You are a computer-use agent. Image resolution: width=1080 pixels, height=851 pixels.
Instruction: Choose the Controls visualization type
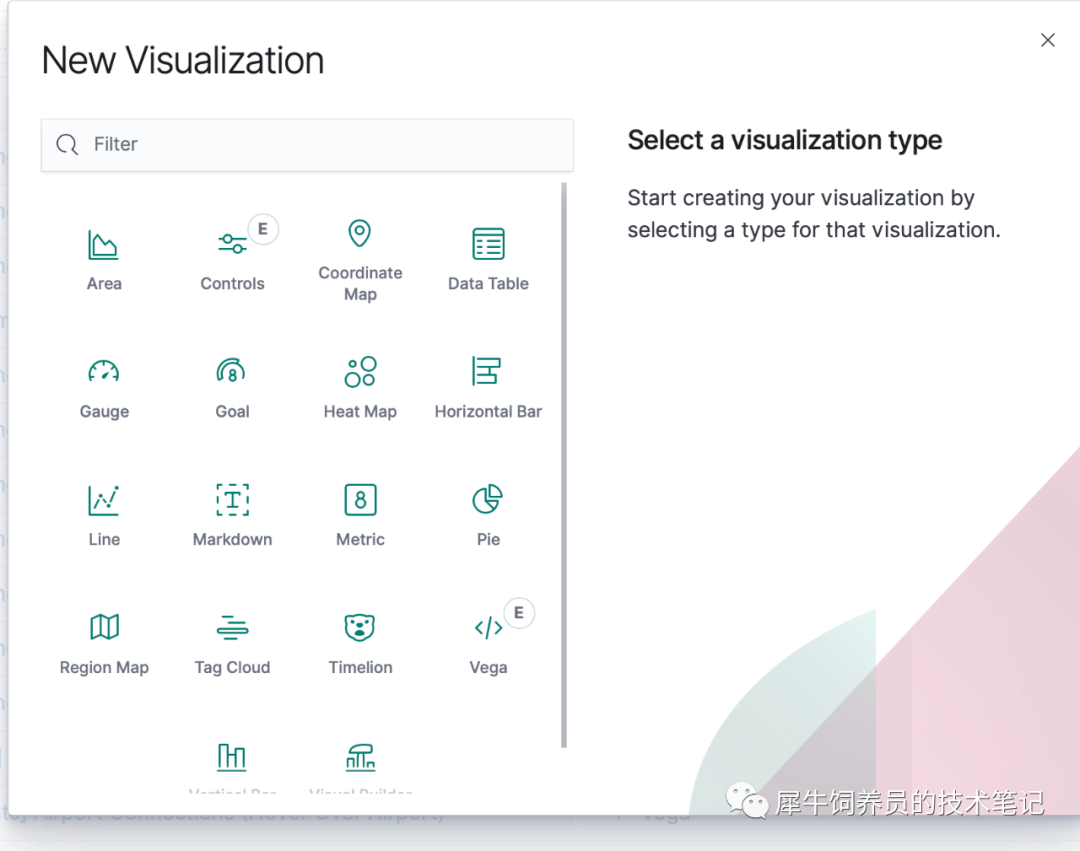pyautogui.click(x=232, y=260)
